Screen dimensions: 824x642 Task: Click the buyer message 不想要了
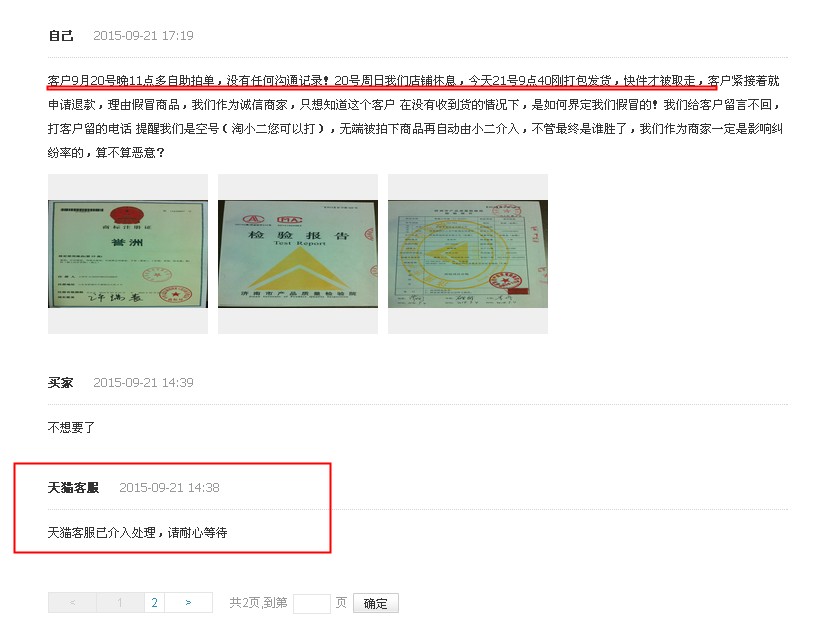pos(71,428)
